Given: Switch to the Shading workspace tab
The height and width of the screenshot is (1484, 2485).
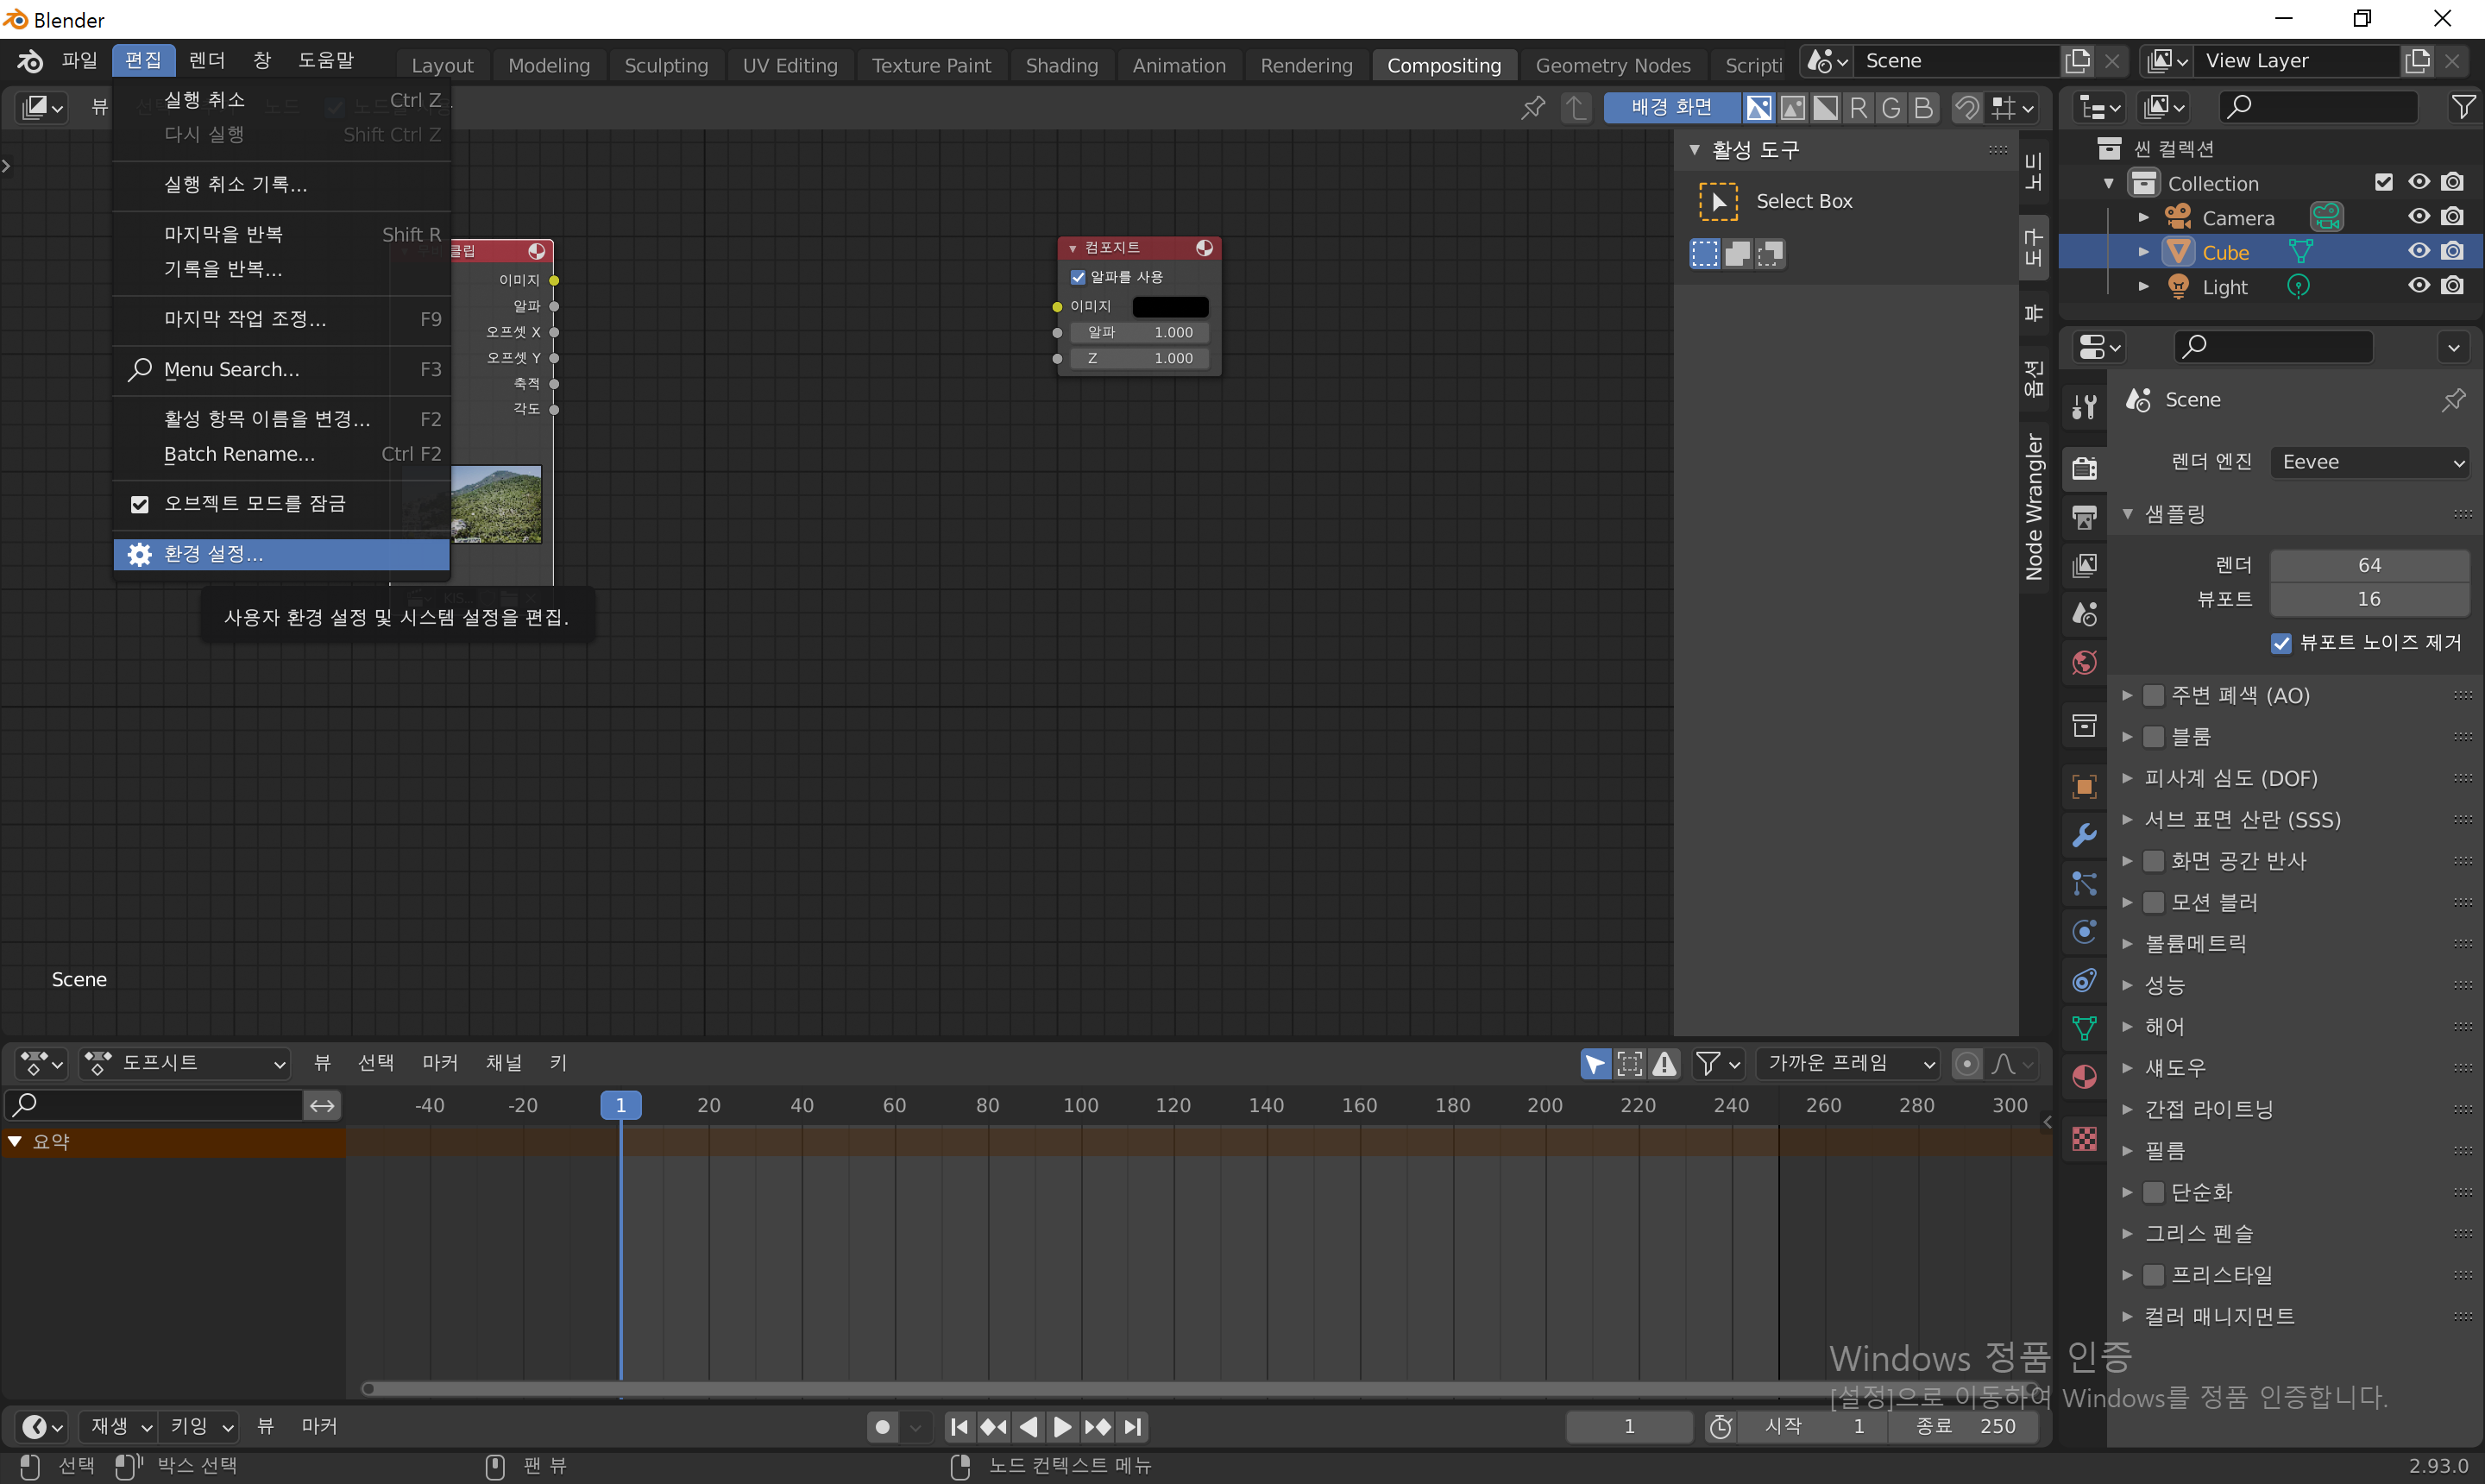Looking at the screenshot, I should click(1061, 65).
